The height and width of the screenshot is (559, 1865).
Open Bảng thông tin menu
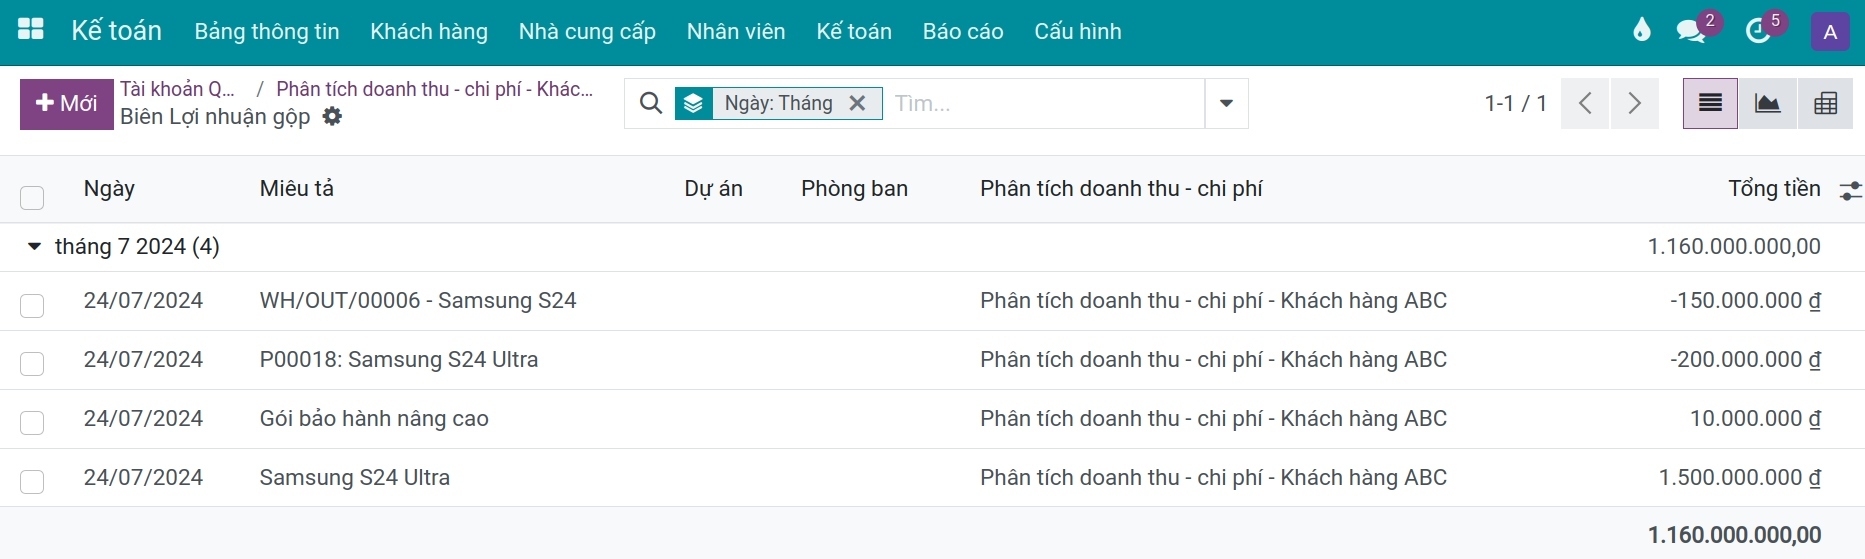[267, 32]
